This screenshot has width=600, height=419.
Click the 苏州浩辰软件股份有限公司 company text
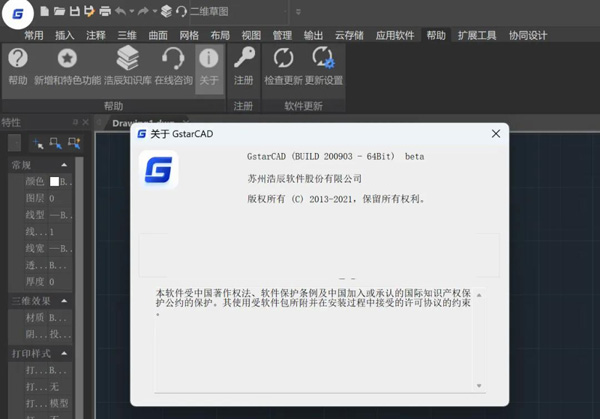pyautogui.click(x=304, y=179)
